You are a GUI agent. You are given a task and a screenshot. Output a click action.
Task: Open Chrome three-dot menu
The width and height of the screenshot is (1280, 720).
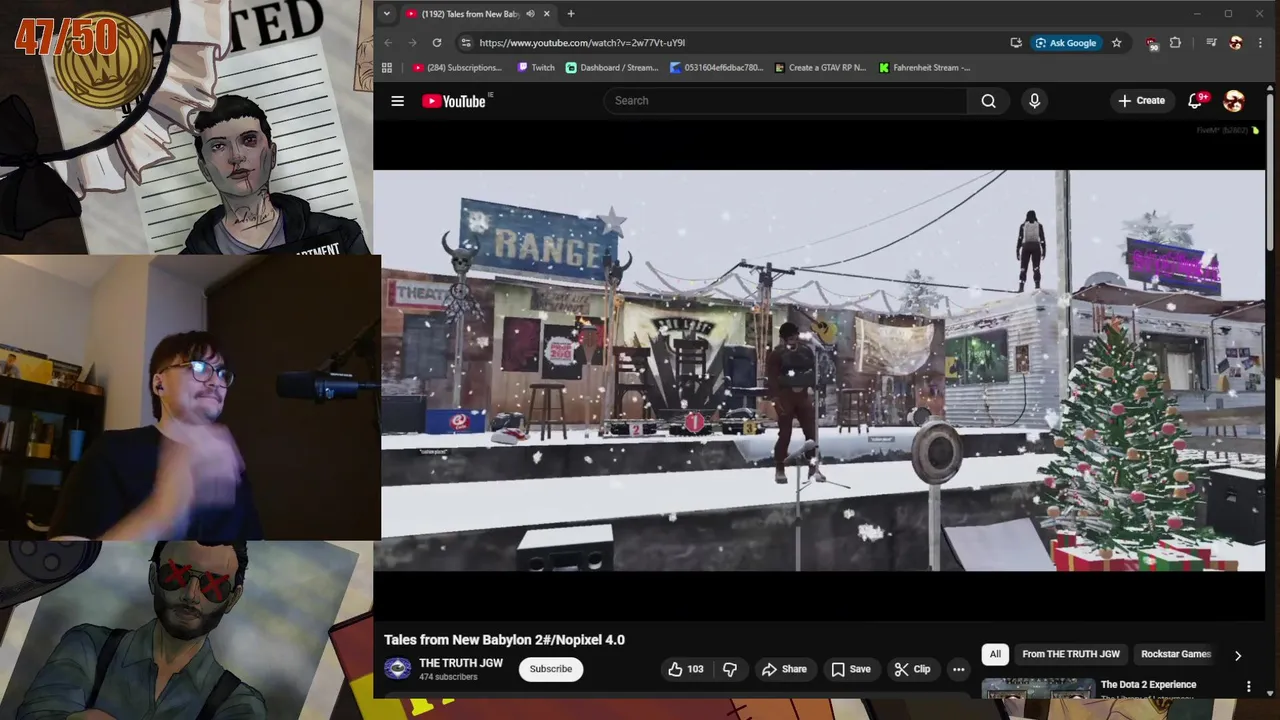pos(1260,43)
